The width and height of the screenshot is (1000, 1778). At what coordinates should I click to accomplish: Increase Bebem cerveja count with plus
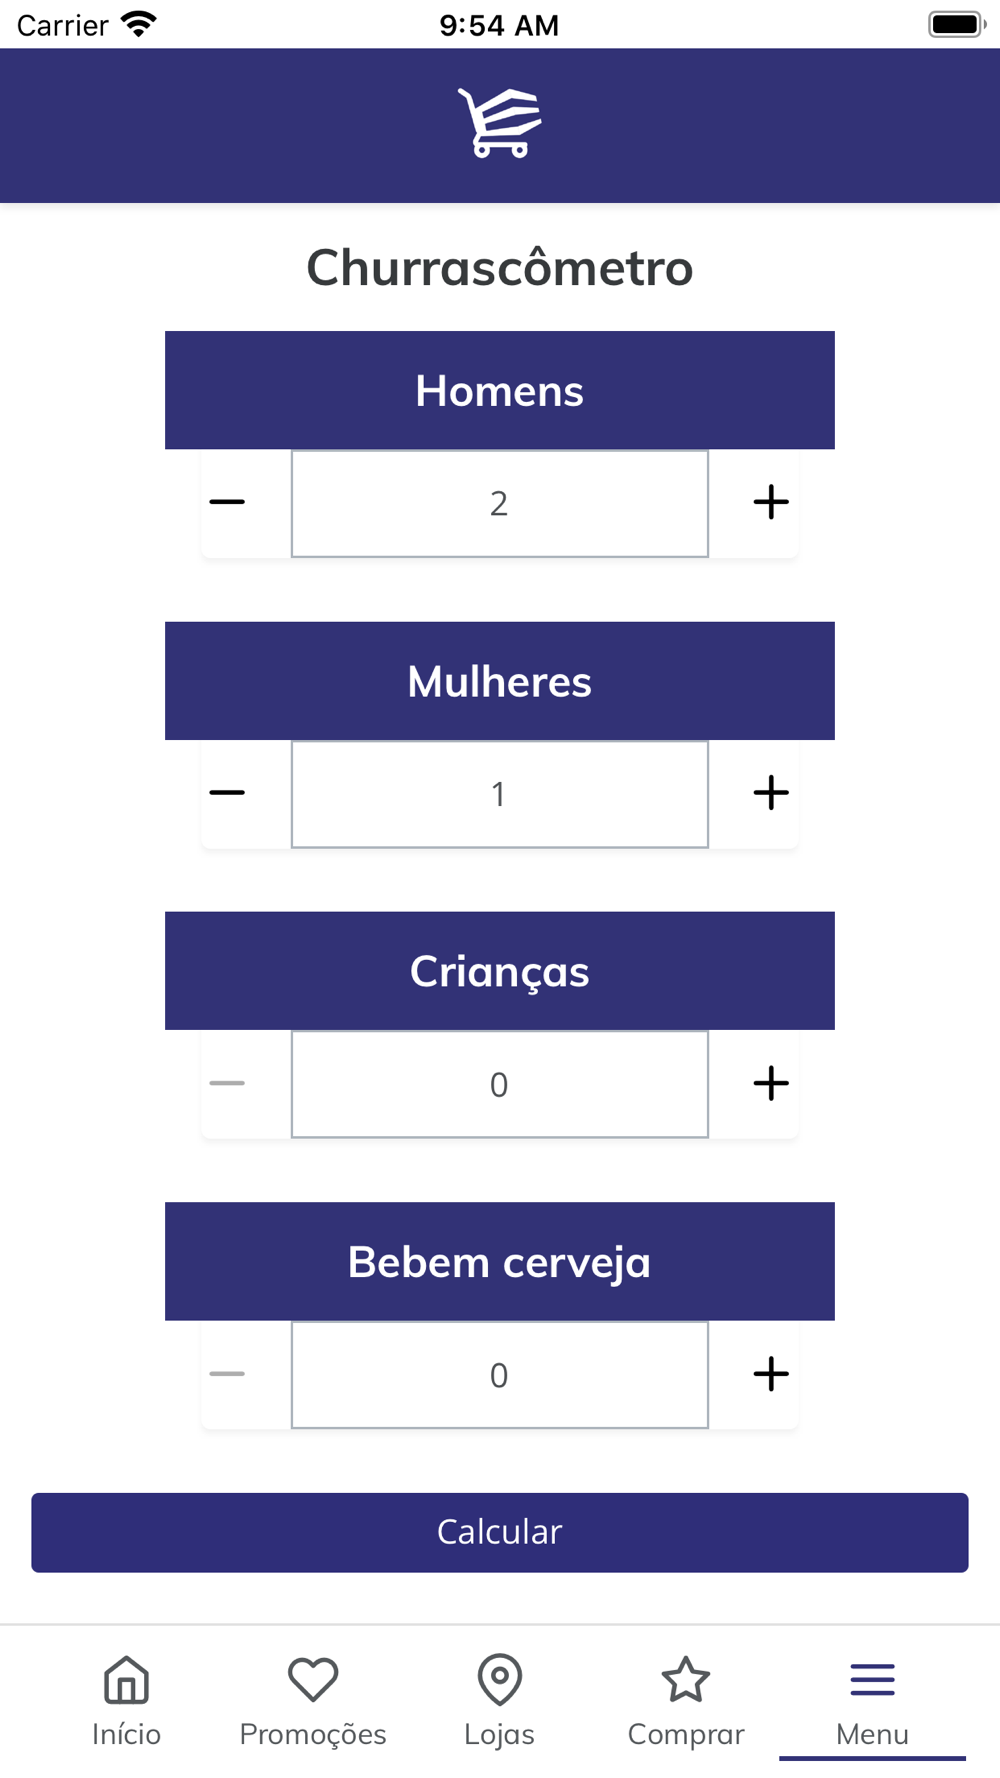coord(771,1374)
